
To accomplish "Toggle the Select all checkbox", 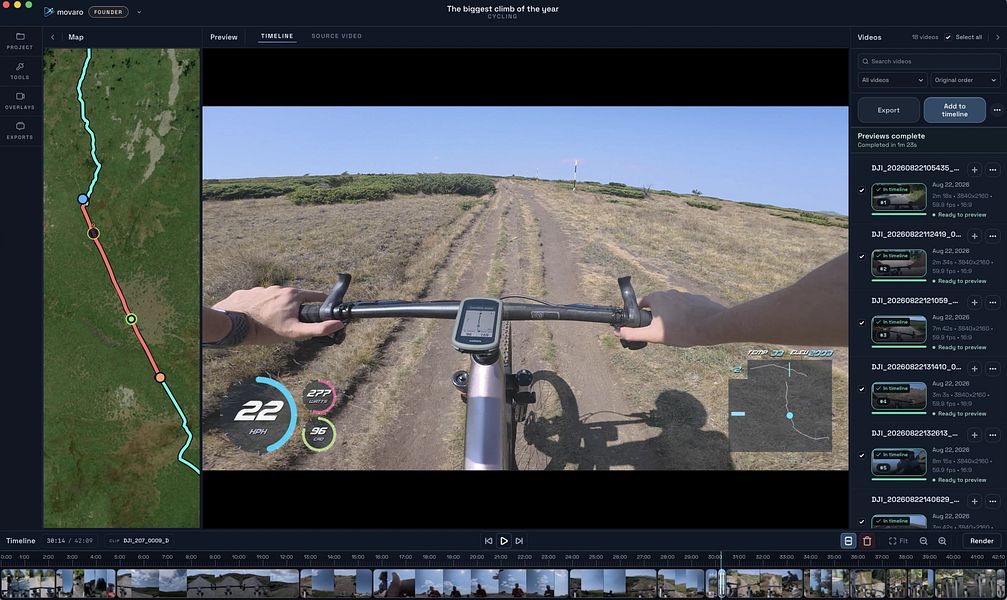I will (x=948, y=37).
